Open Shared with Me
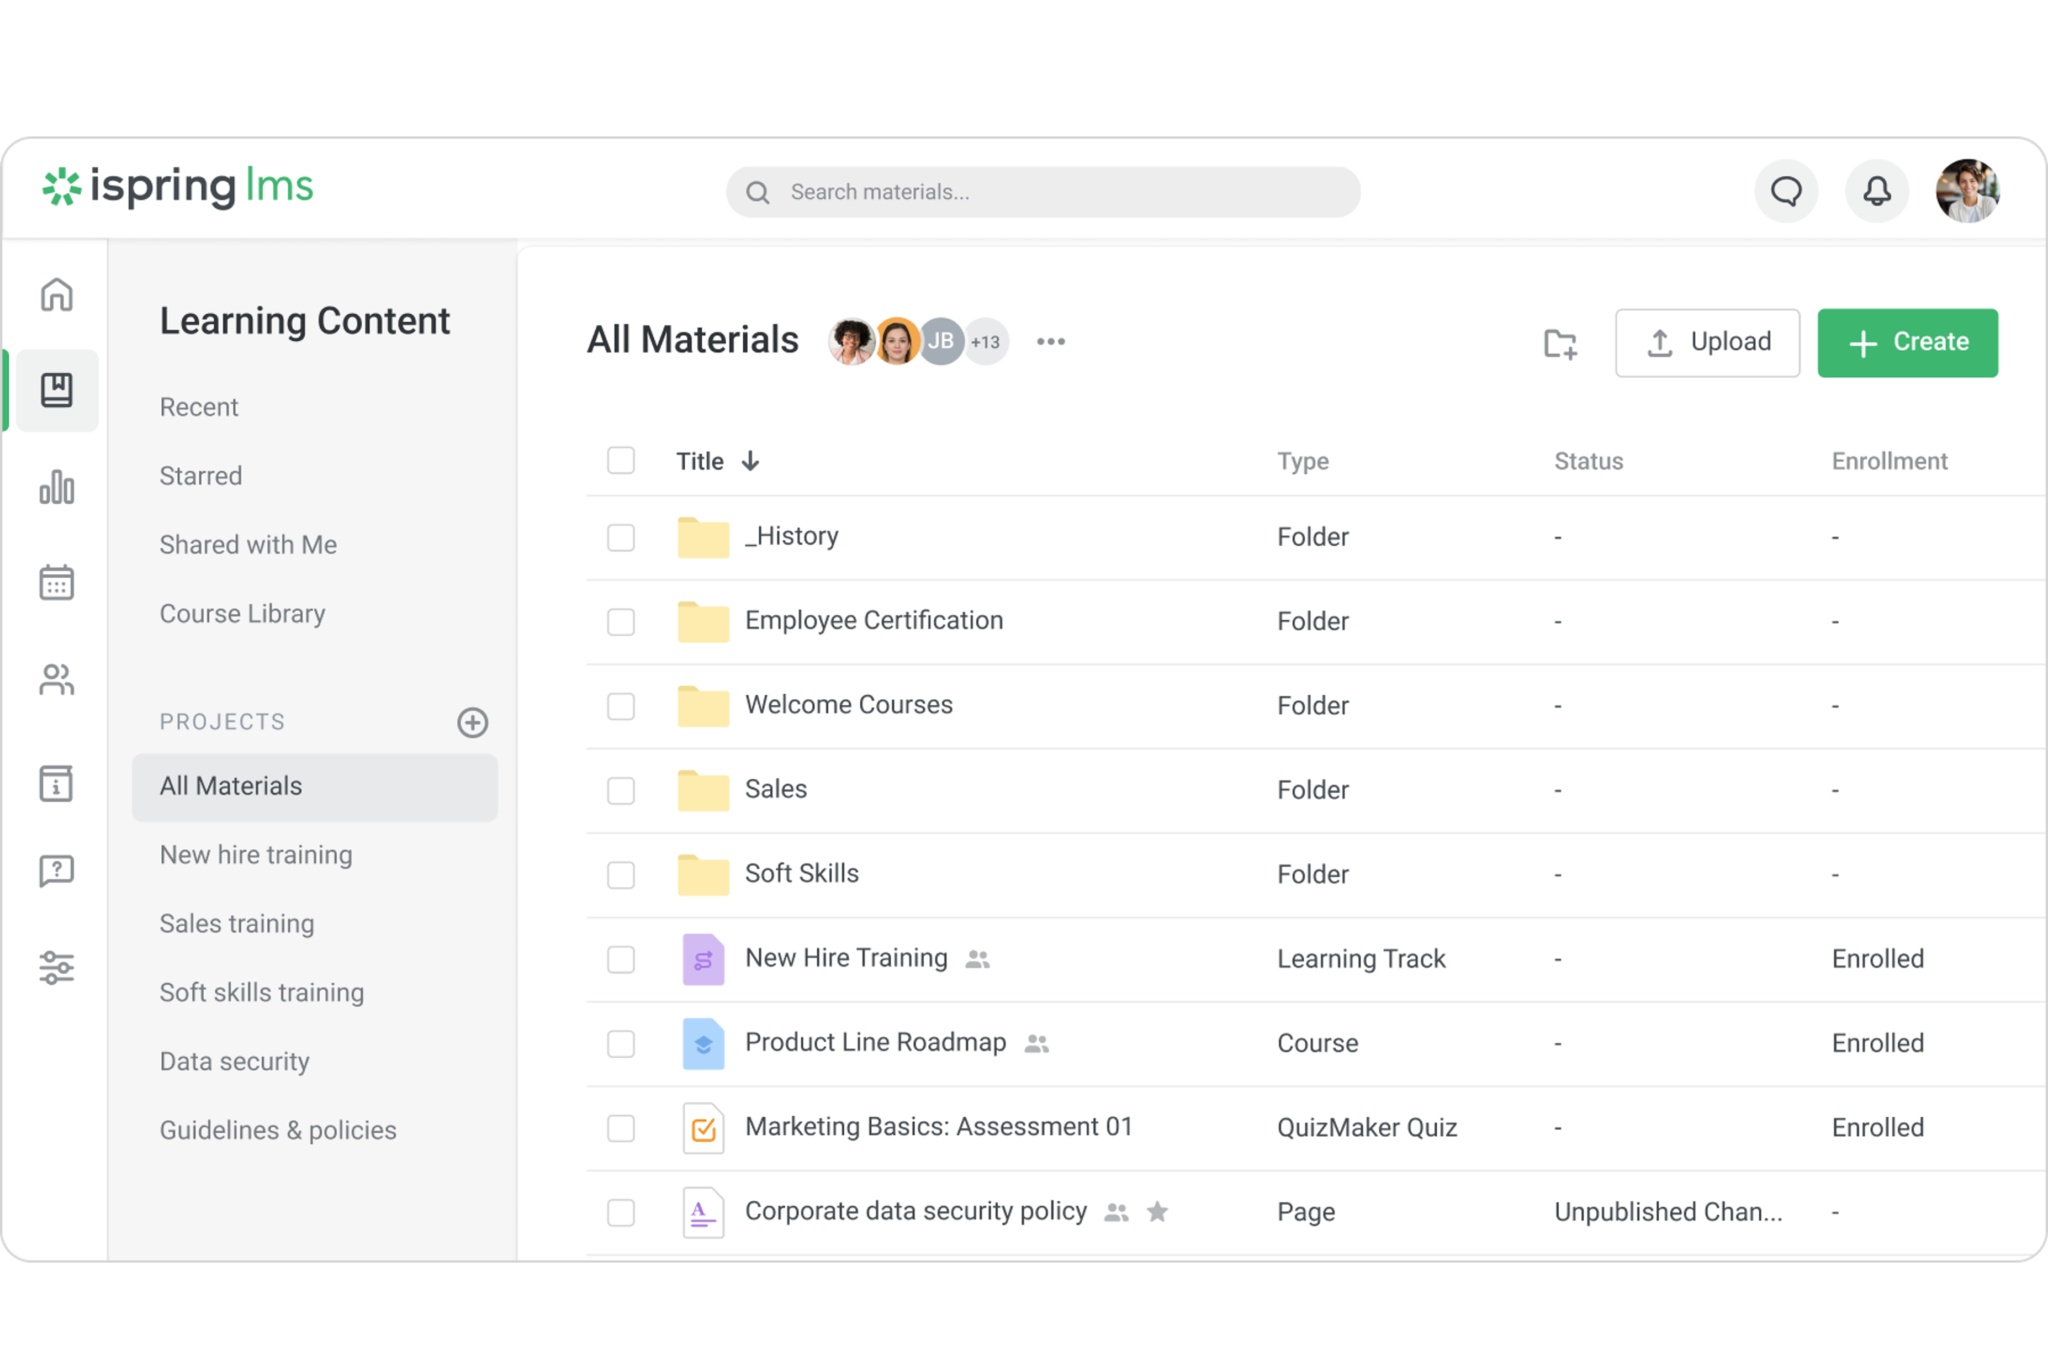 (248, 545)
